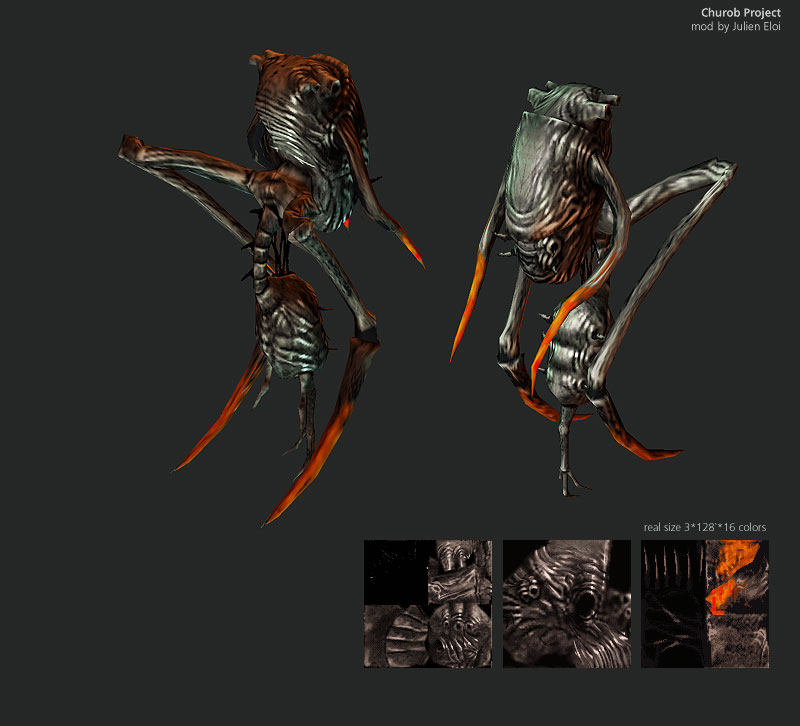Click the Churob Project title text
The image size is (800, 726).
coord(740,12)
